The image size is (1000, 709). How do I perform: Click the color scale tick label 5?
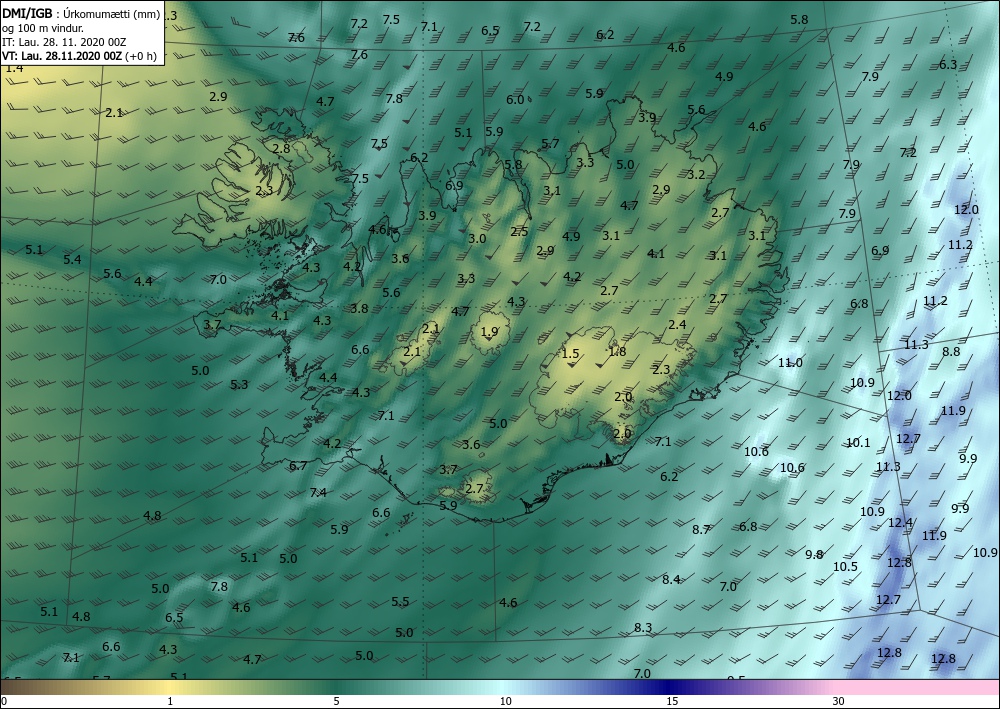(x=336, y=701)
